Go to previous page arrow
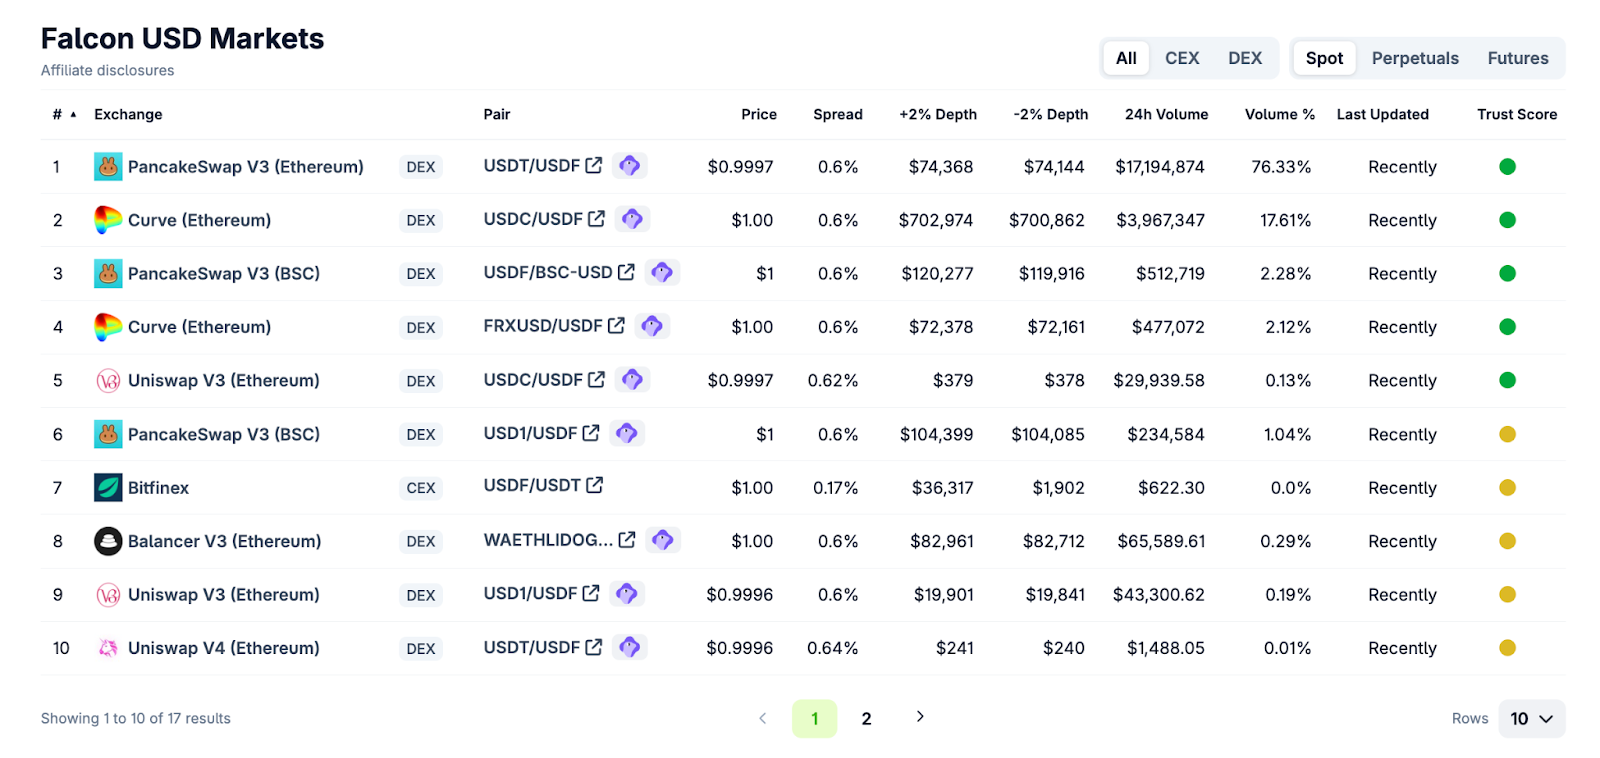Screen dimensions: 1600x758 [763, 718]
